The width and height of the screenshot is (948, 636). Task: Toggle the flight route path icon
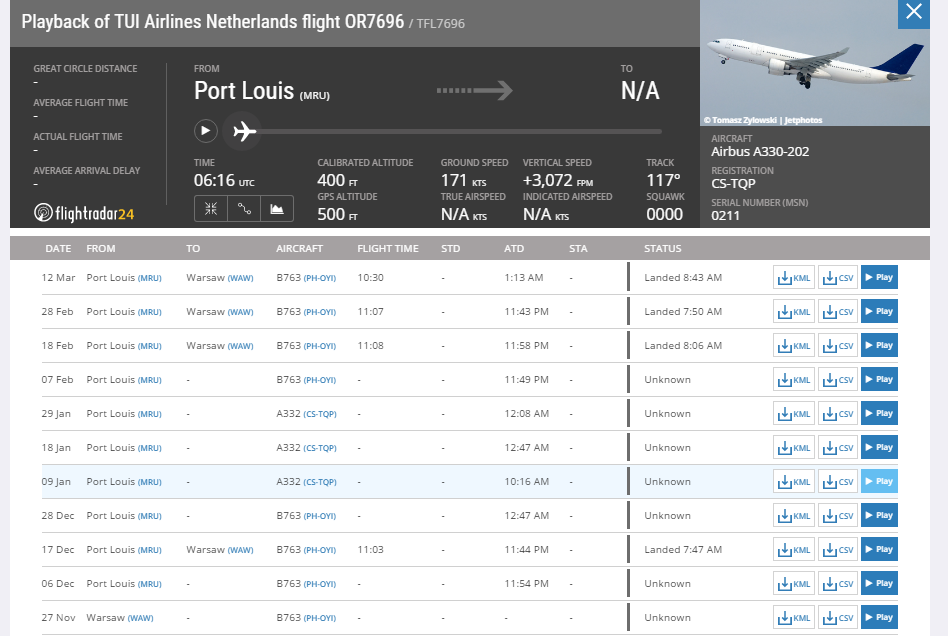244,209
